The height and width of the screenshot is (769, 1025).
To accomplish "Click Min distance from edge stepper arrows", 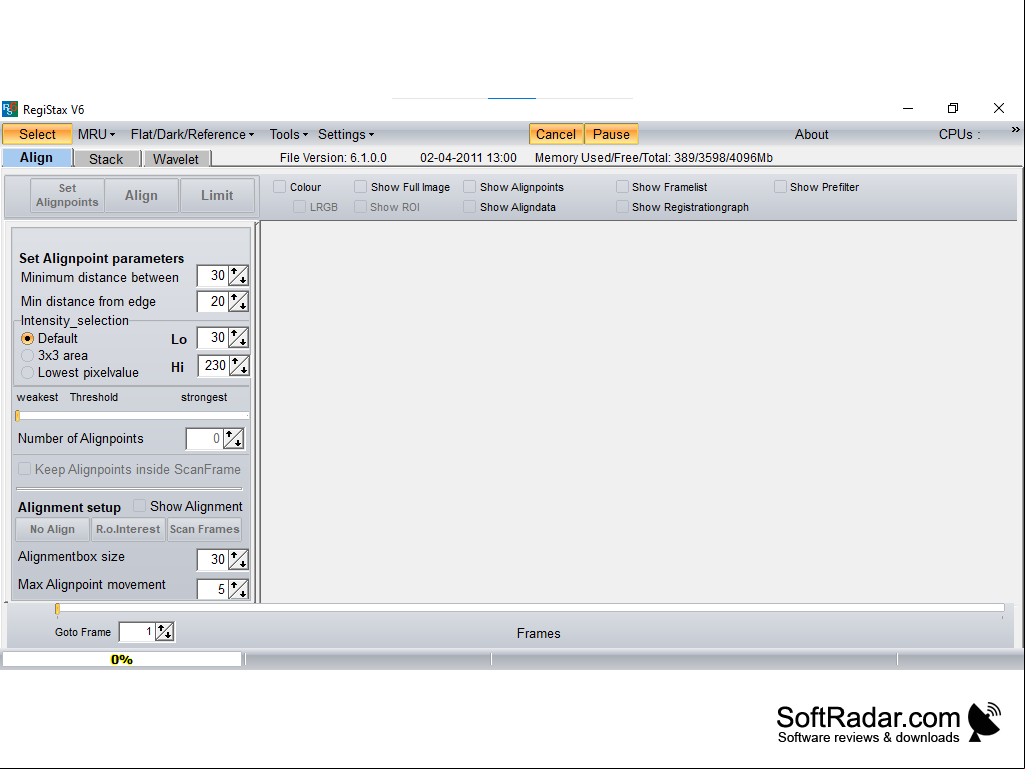I will tap(239, 301).
